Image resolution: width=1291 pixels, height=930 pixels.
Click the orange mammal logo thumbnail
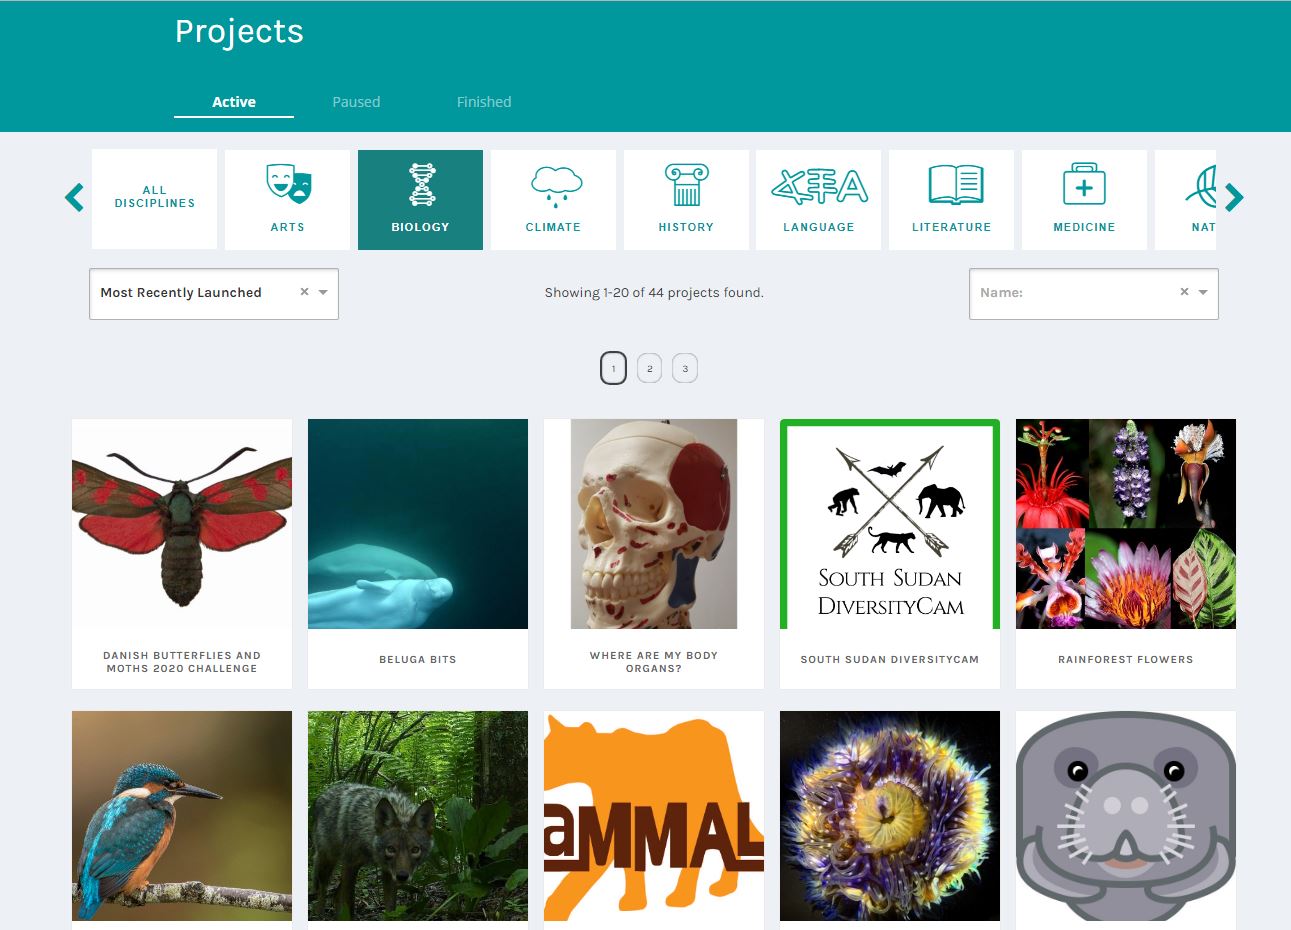(654, 816)
